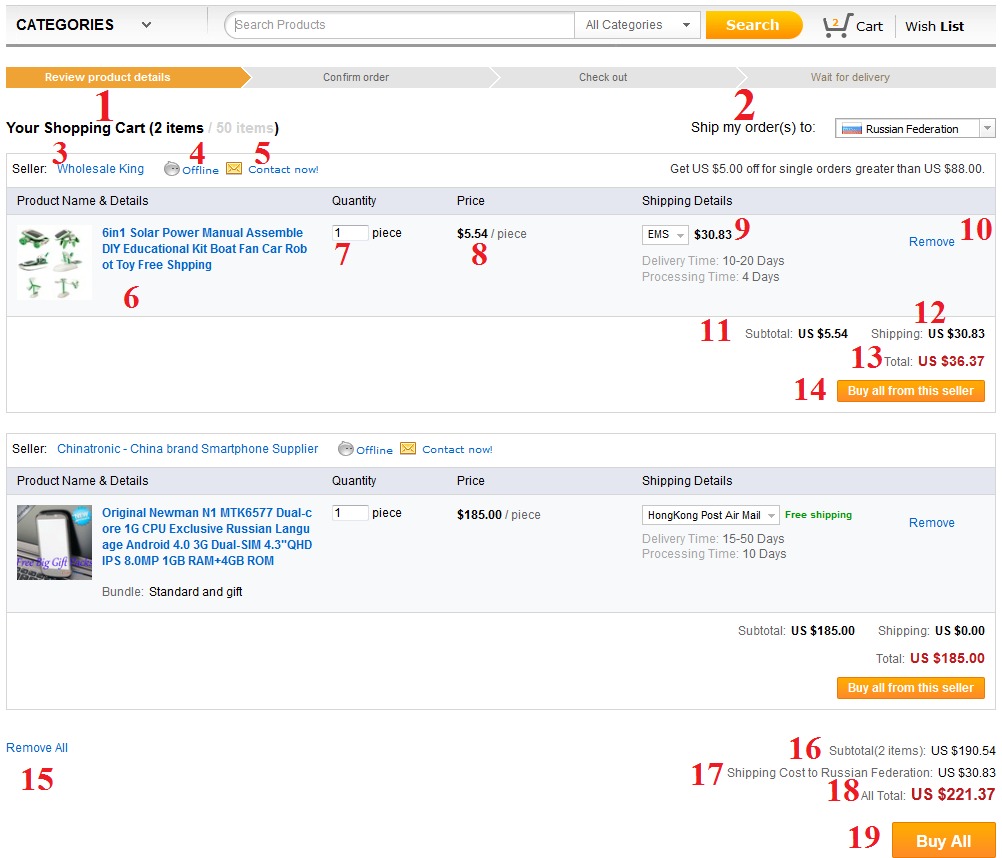
Task: Click Wholesale King's envelope contact icon
Action: (x=234, y=169)
